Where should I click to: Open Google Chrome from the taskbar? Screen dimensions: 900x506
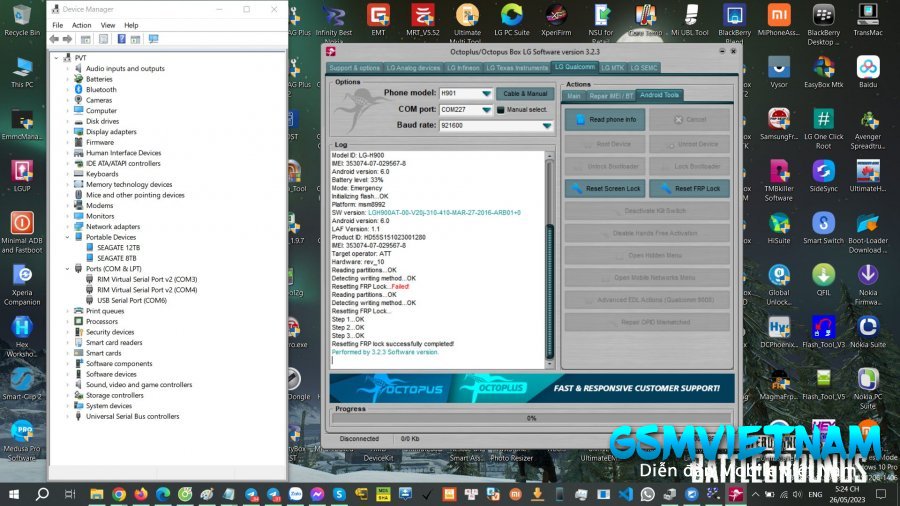pos(119,494)
